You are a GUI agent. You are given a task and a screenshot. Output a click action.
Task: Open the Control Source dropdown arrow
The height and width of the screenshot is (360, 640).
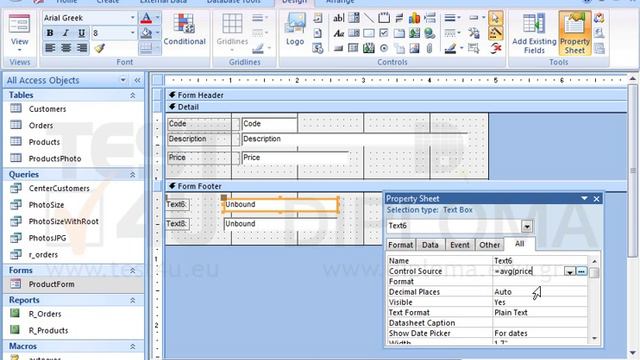(570, 271)
